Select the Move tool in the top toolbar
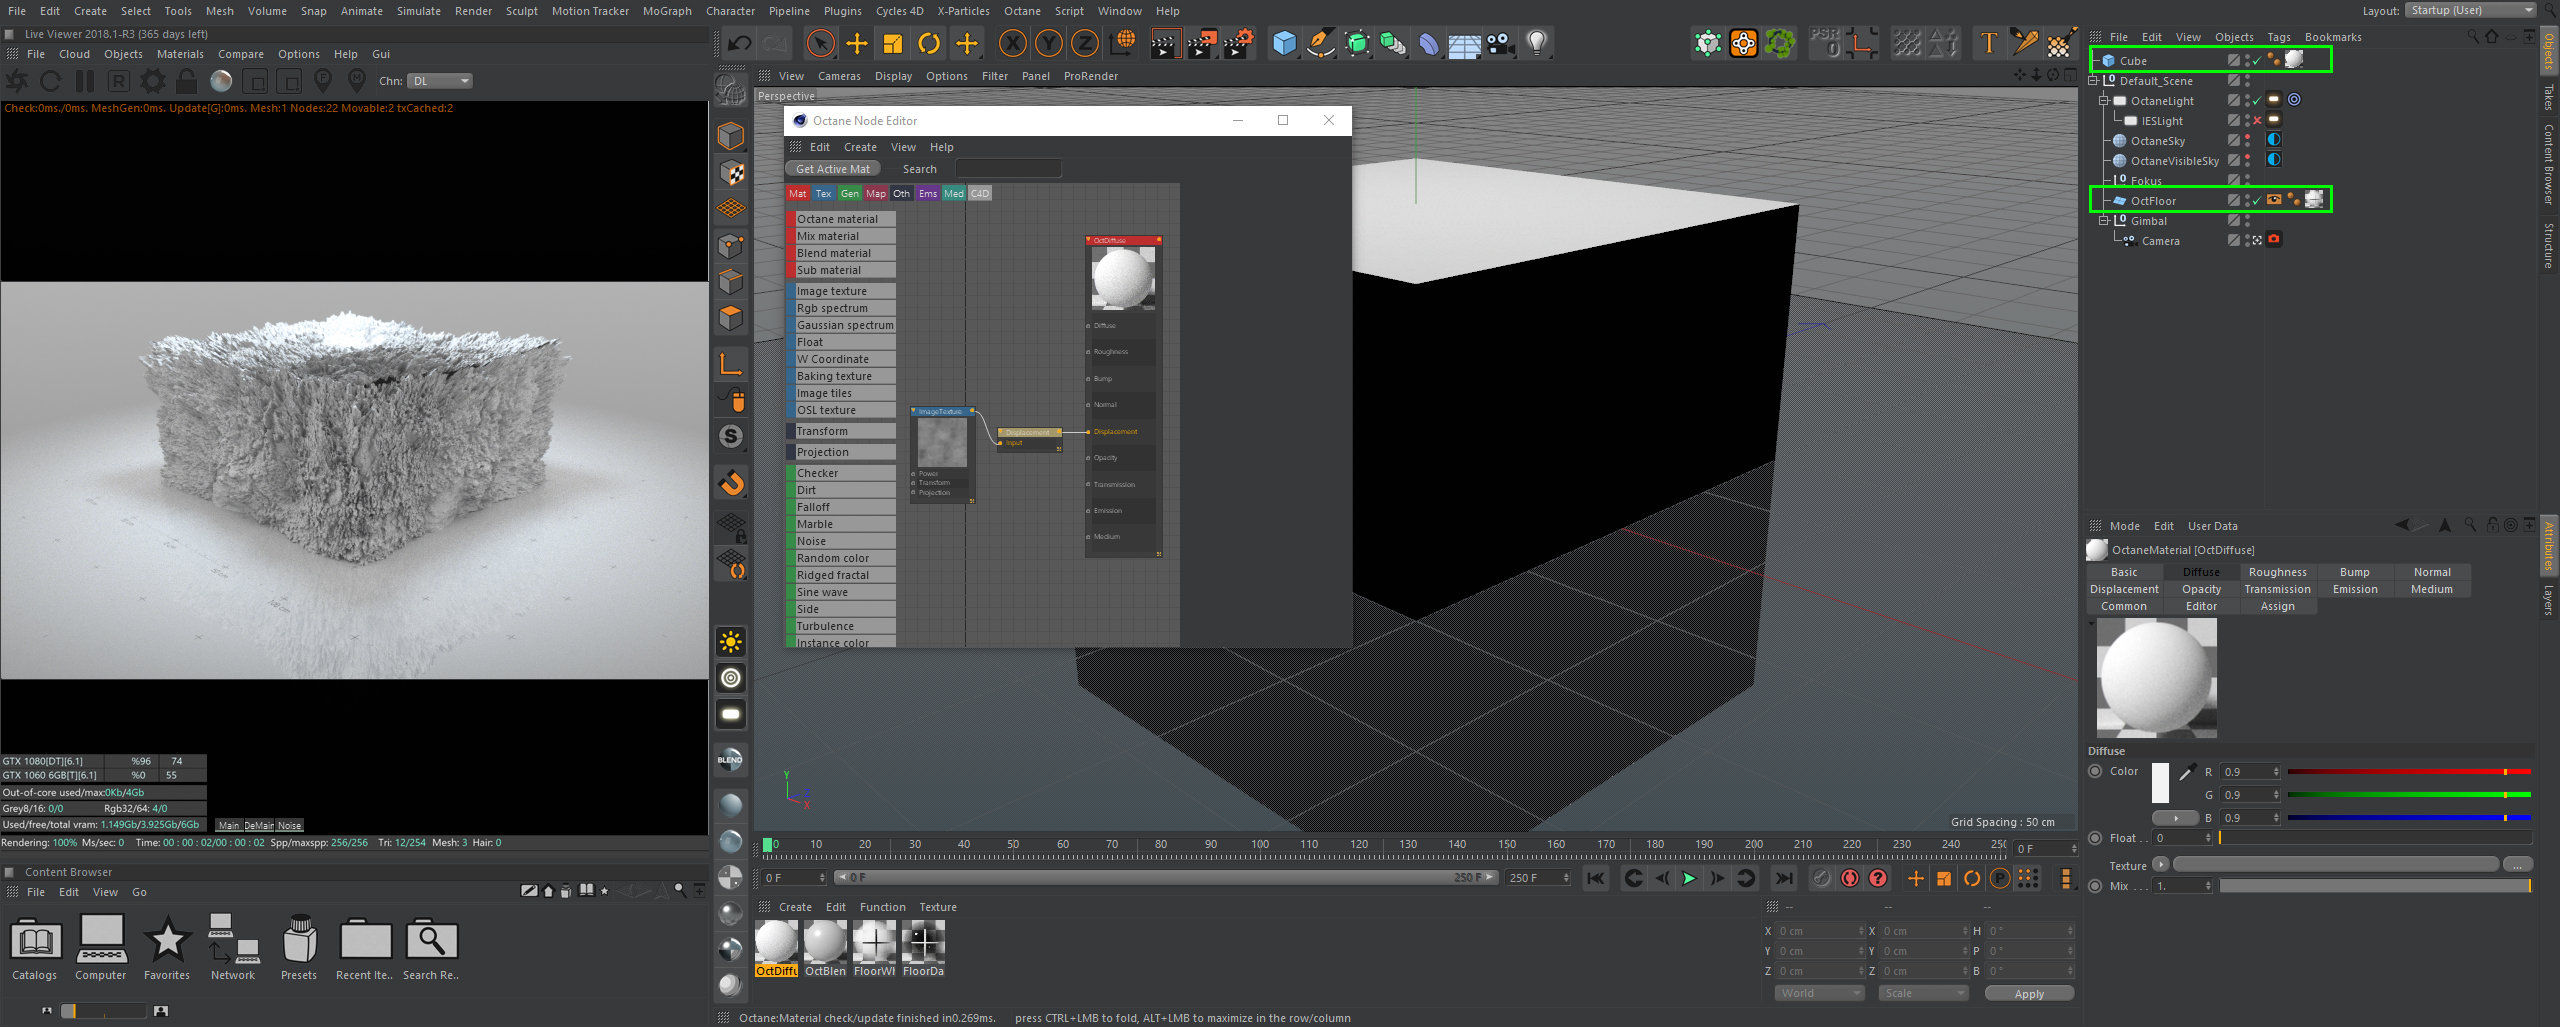Screen dimensions: 2560x1027 (856, 43)
